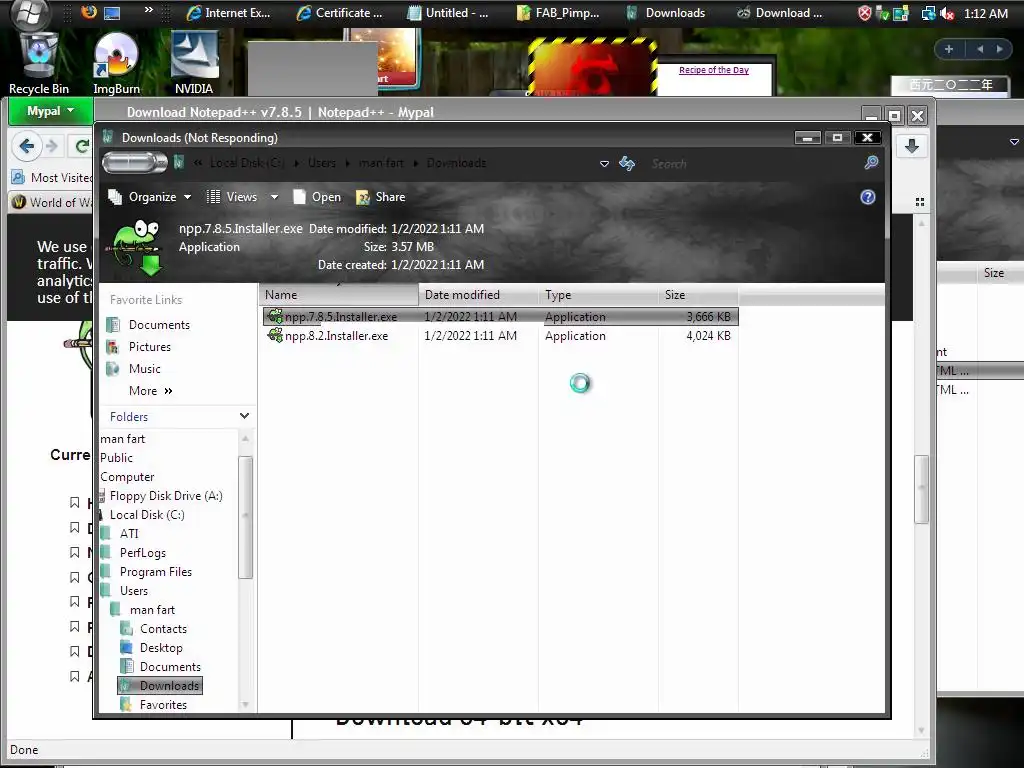This screenshot has width=1024, height=768.
Task: Launch ImgBurn from the desktop
Action: (x=116, y=62)
